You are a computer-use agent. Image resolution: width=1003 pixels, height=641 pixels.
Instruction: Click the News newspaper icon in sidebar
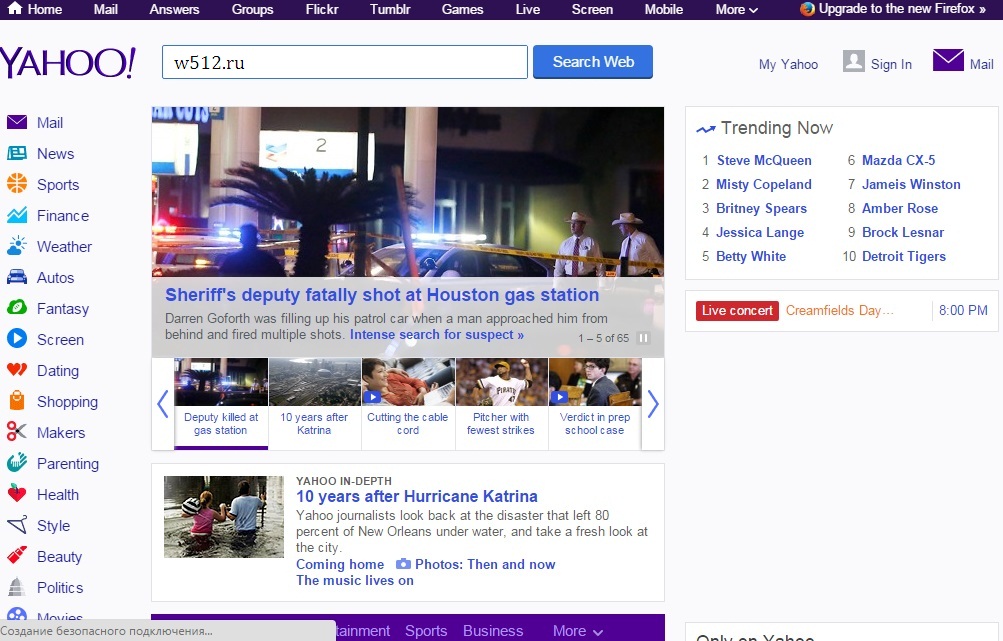pyautogui.click(x=17, y=153)
